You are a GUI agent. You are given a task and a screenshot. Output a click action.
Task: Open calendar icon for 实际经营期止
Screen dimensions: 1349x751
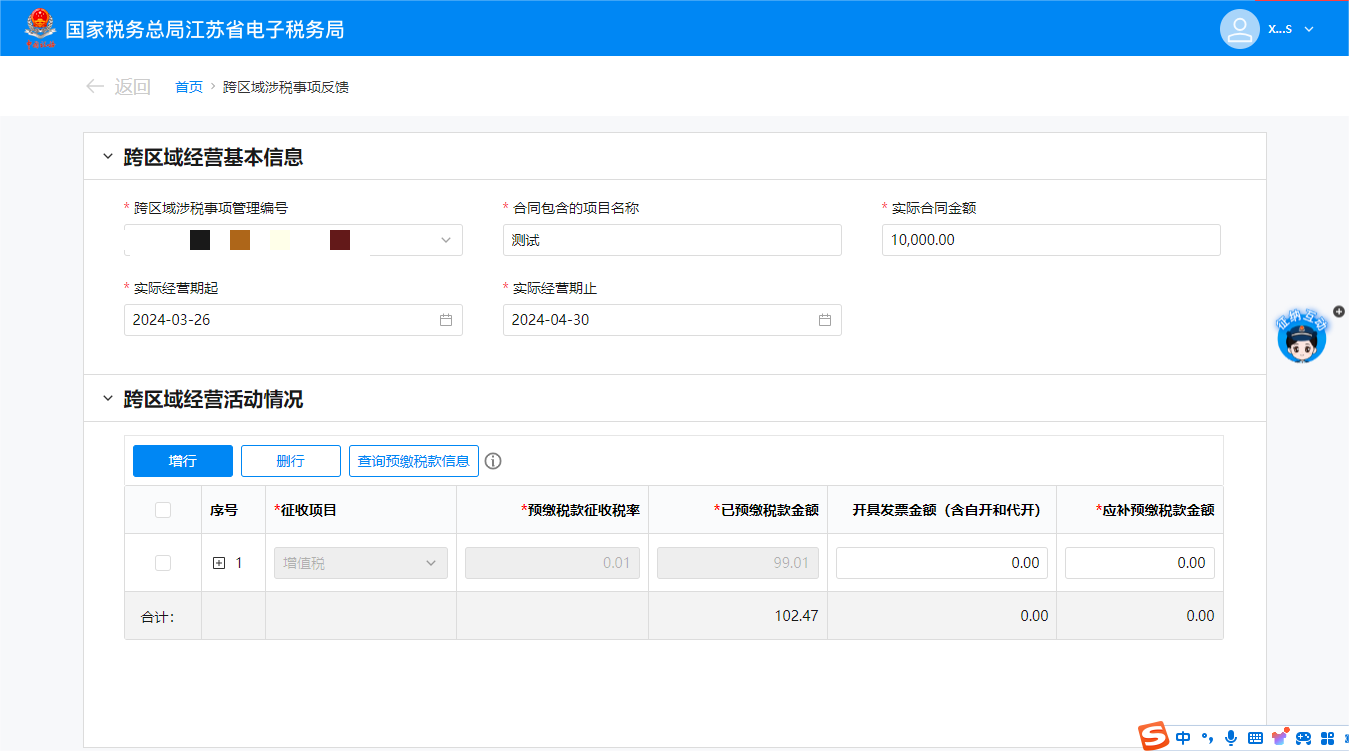[825, 320]
